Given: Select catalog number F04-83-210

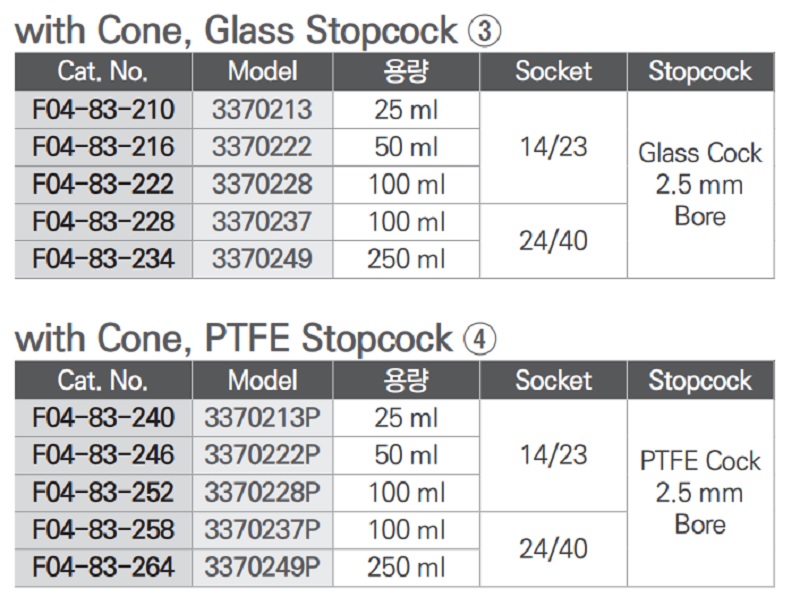Looking at the screenshot, I should point(103,109).
